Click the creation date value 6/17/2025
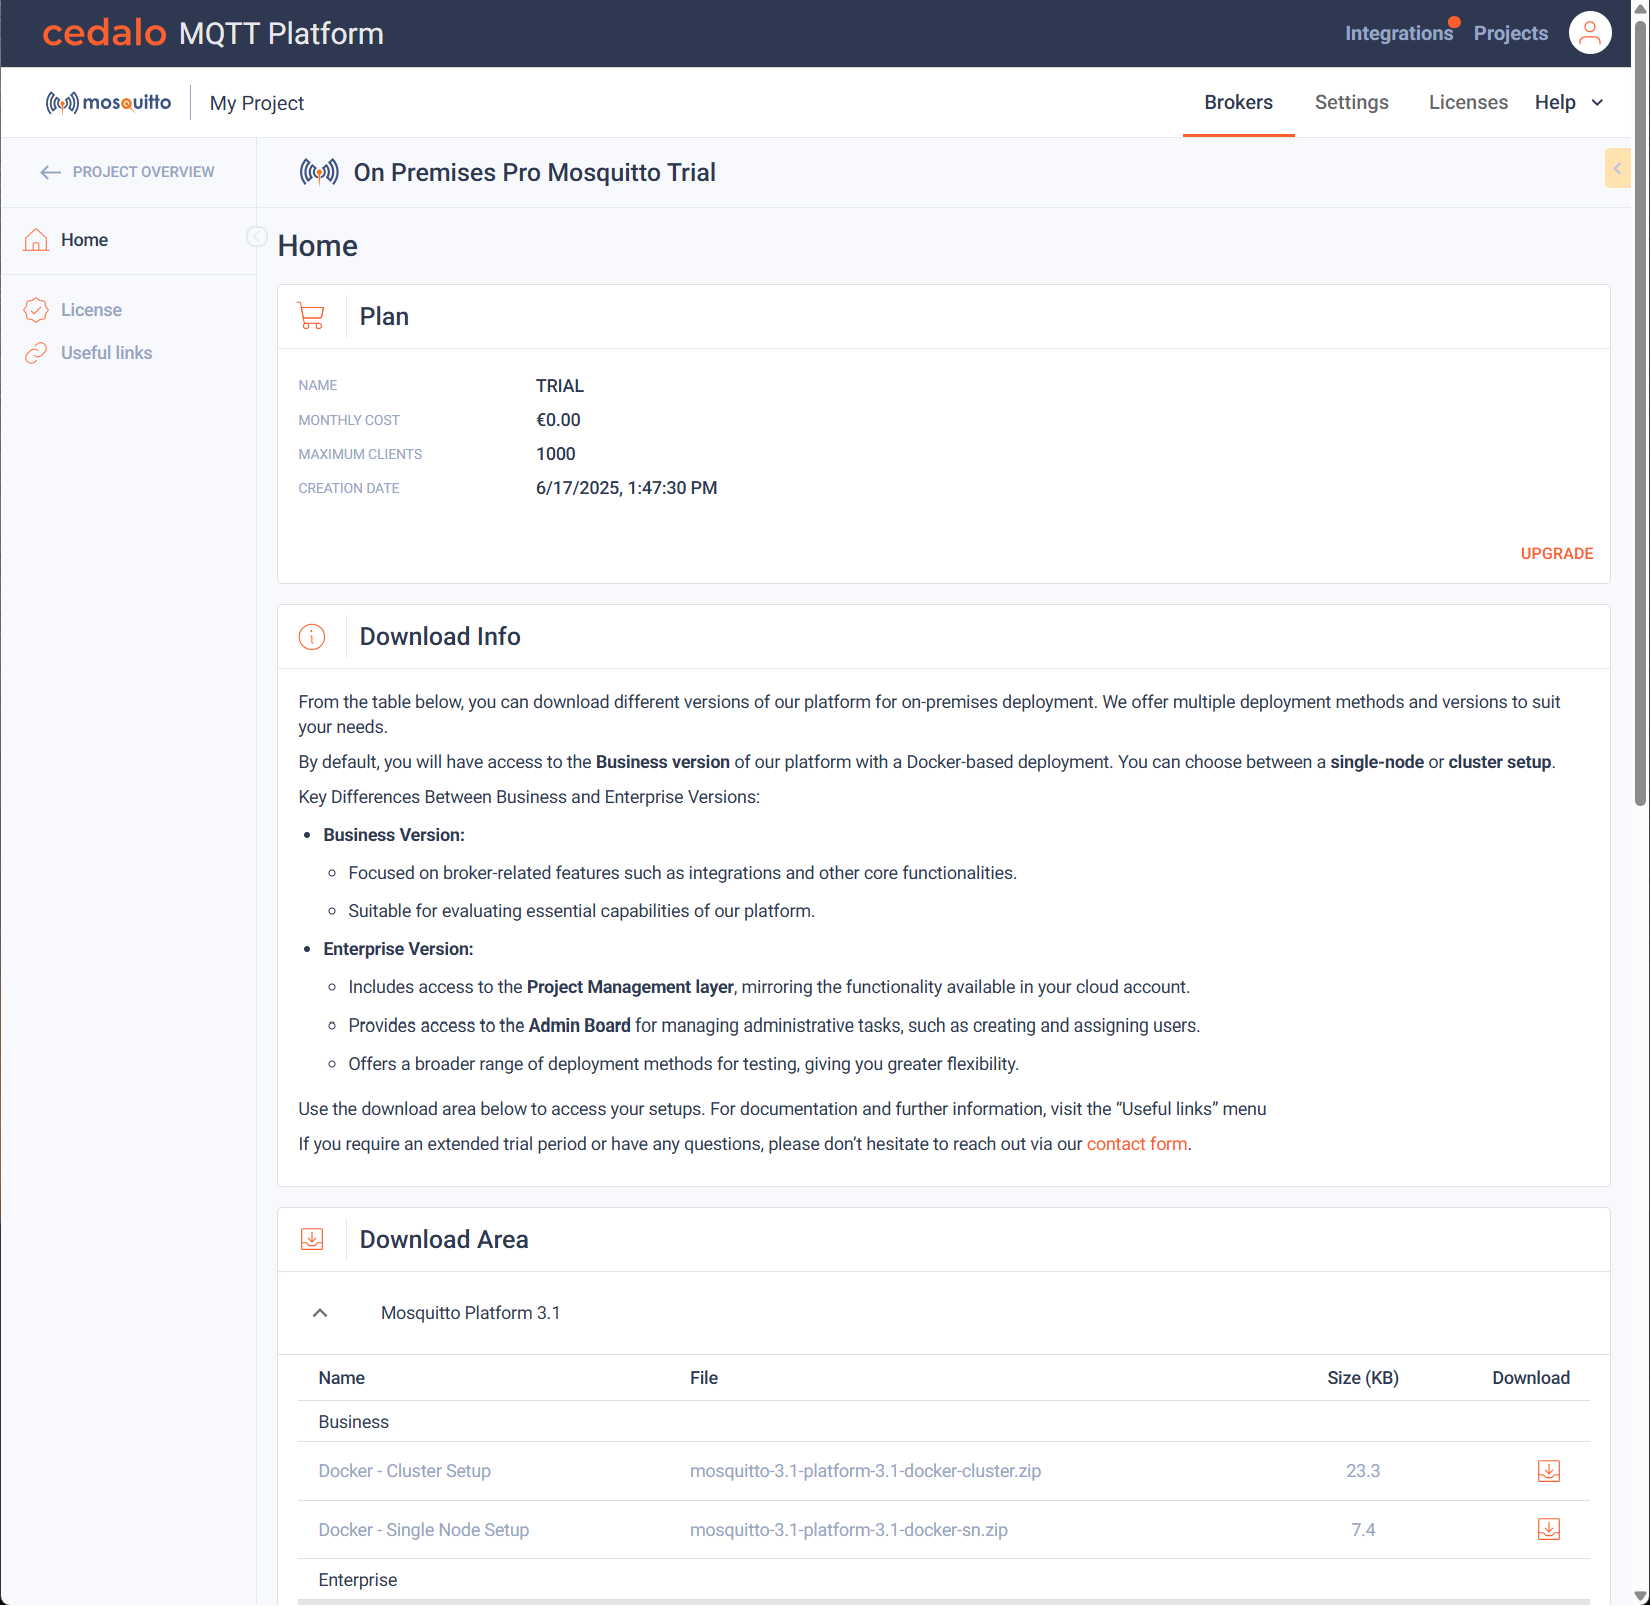 click(x=626, y=488)
